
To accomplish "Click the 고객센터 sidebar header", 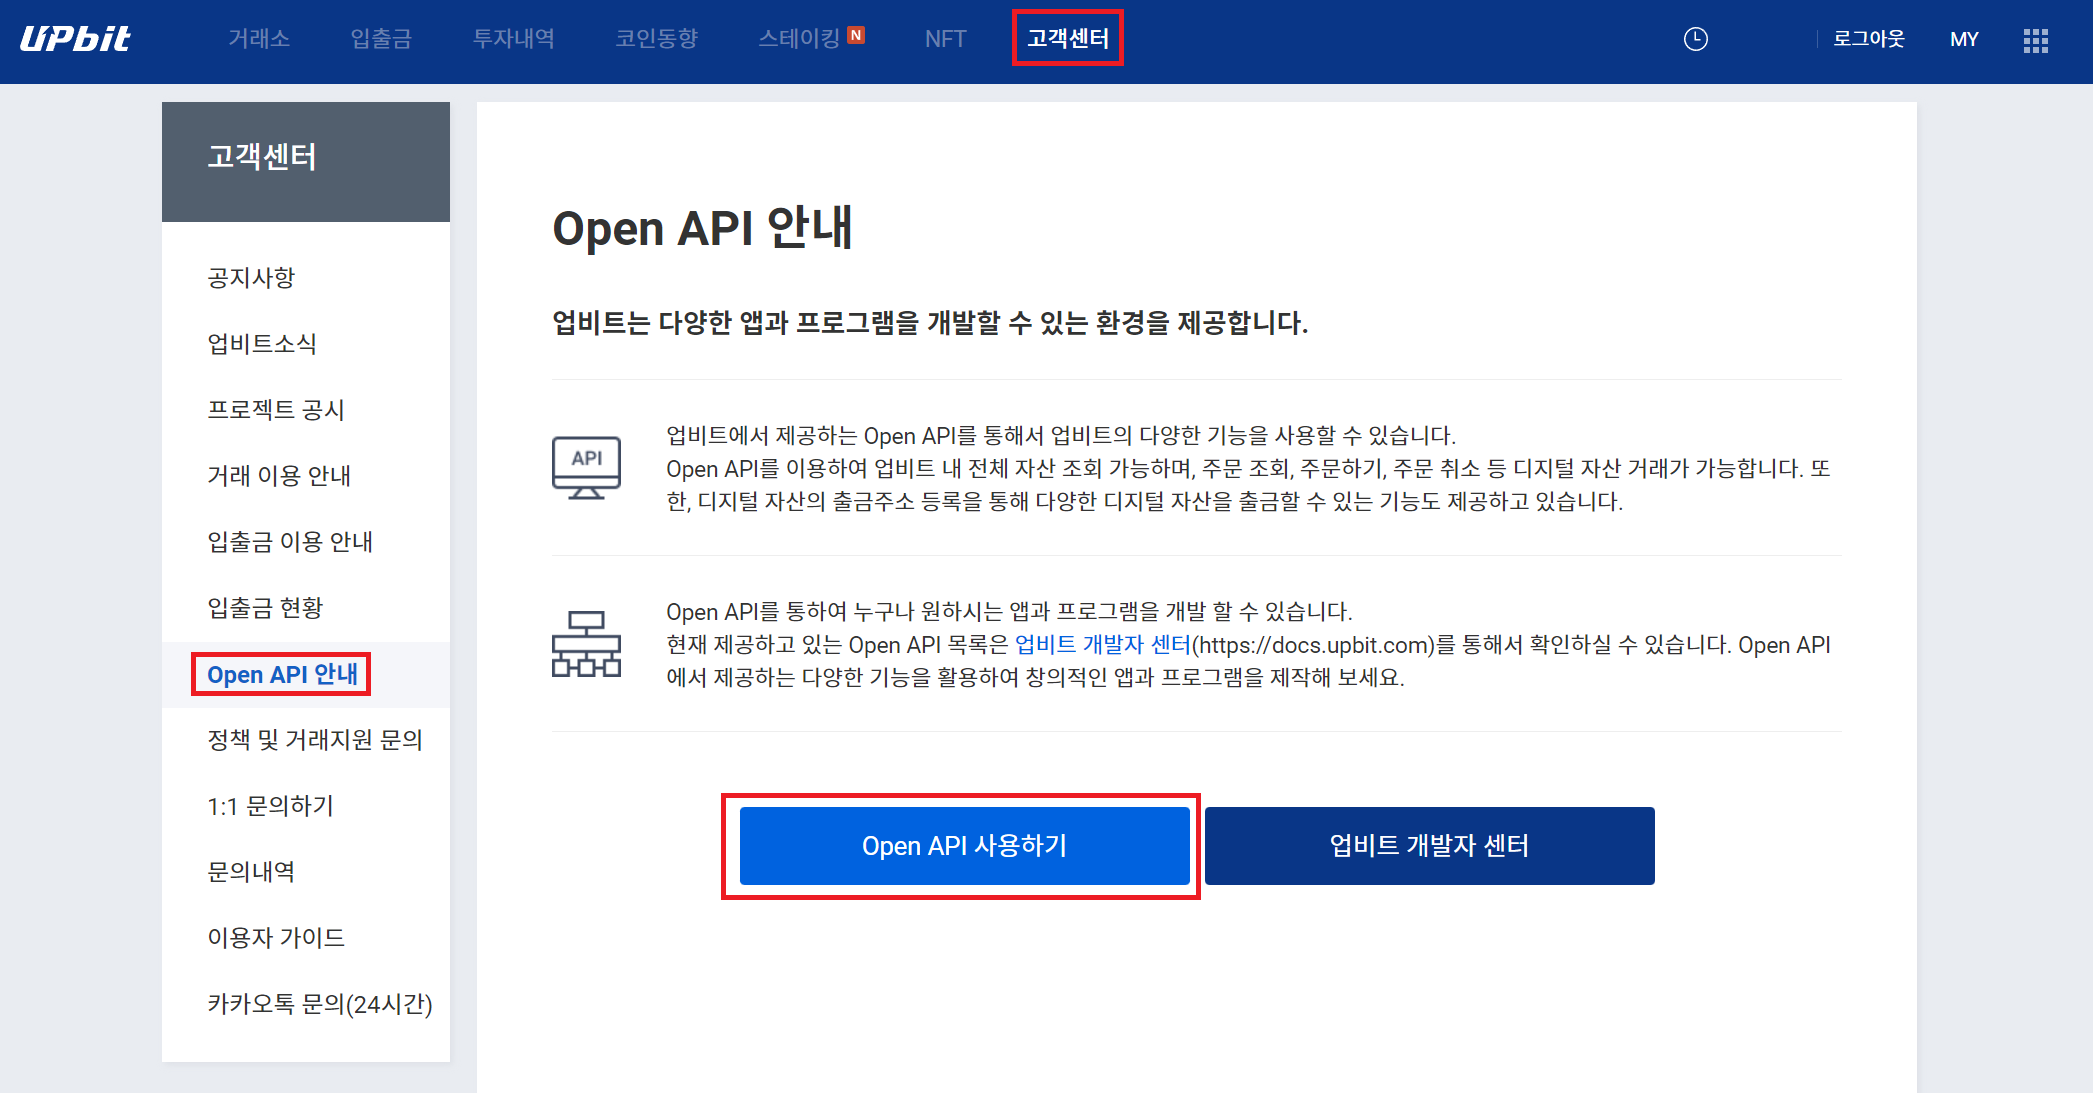I will 306,162.
